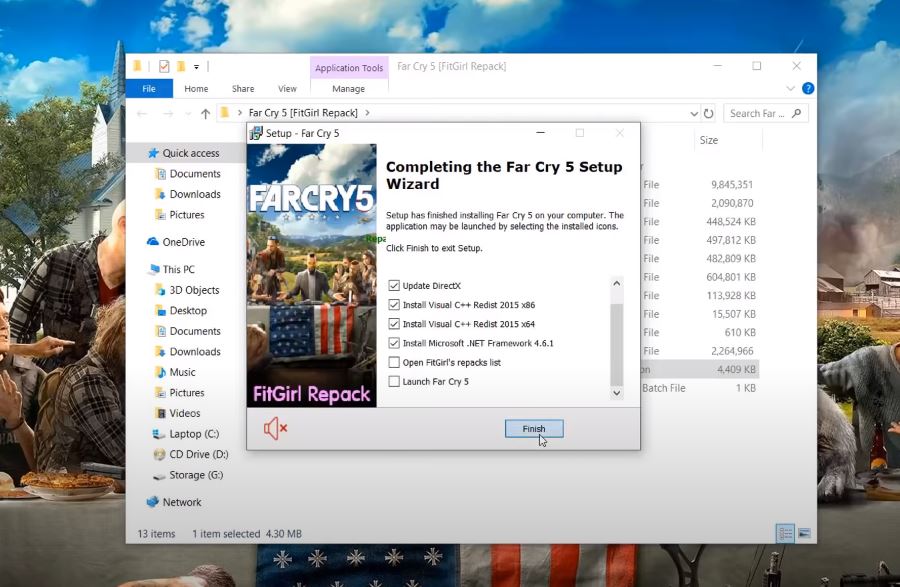Image resolution: width=900 pixels, height=587 pixels.
Task: Toggle Install Microsoft .NET Framework 4.6.1
Action: point(394,343)
